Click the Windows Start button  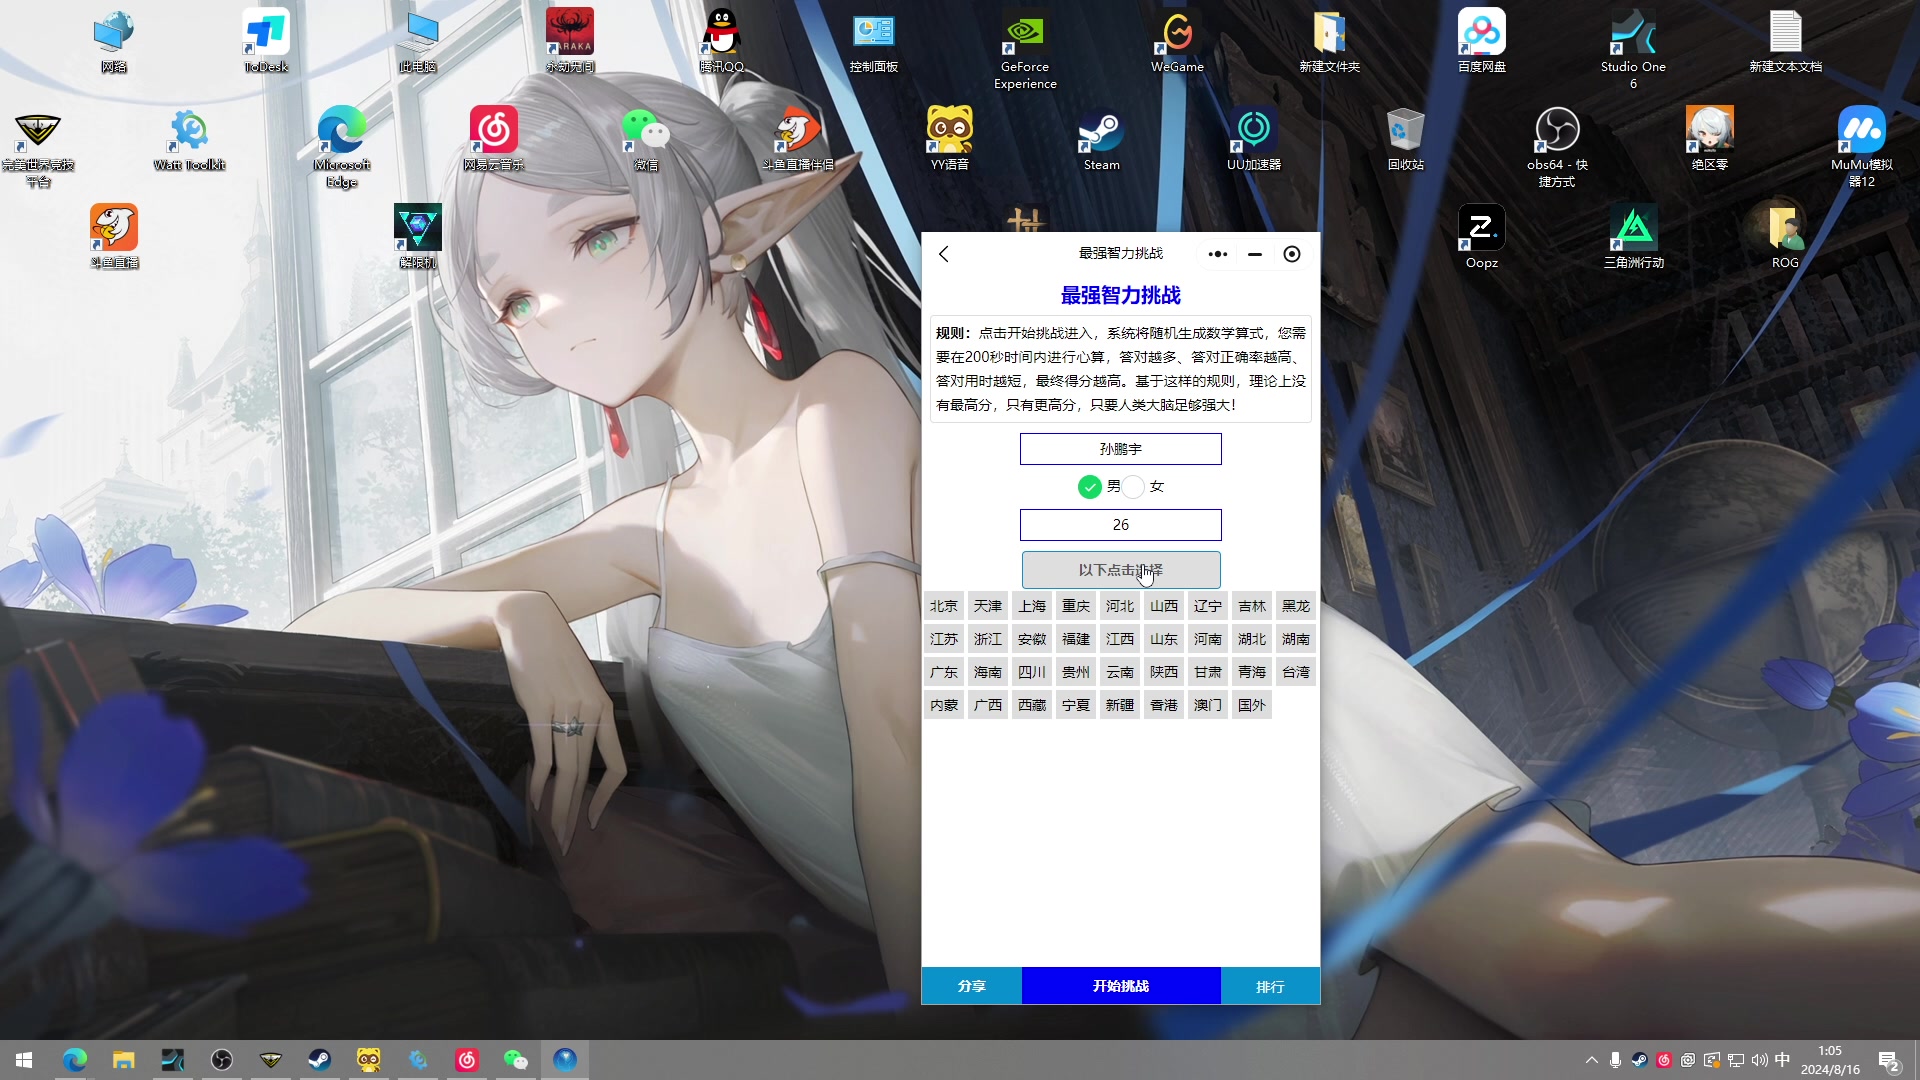24,1060
